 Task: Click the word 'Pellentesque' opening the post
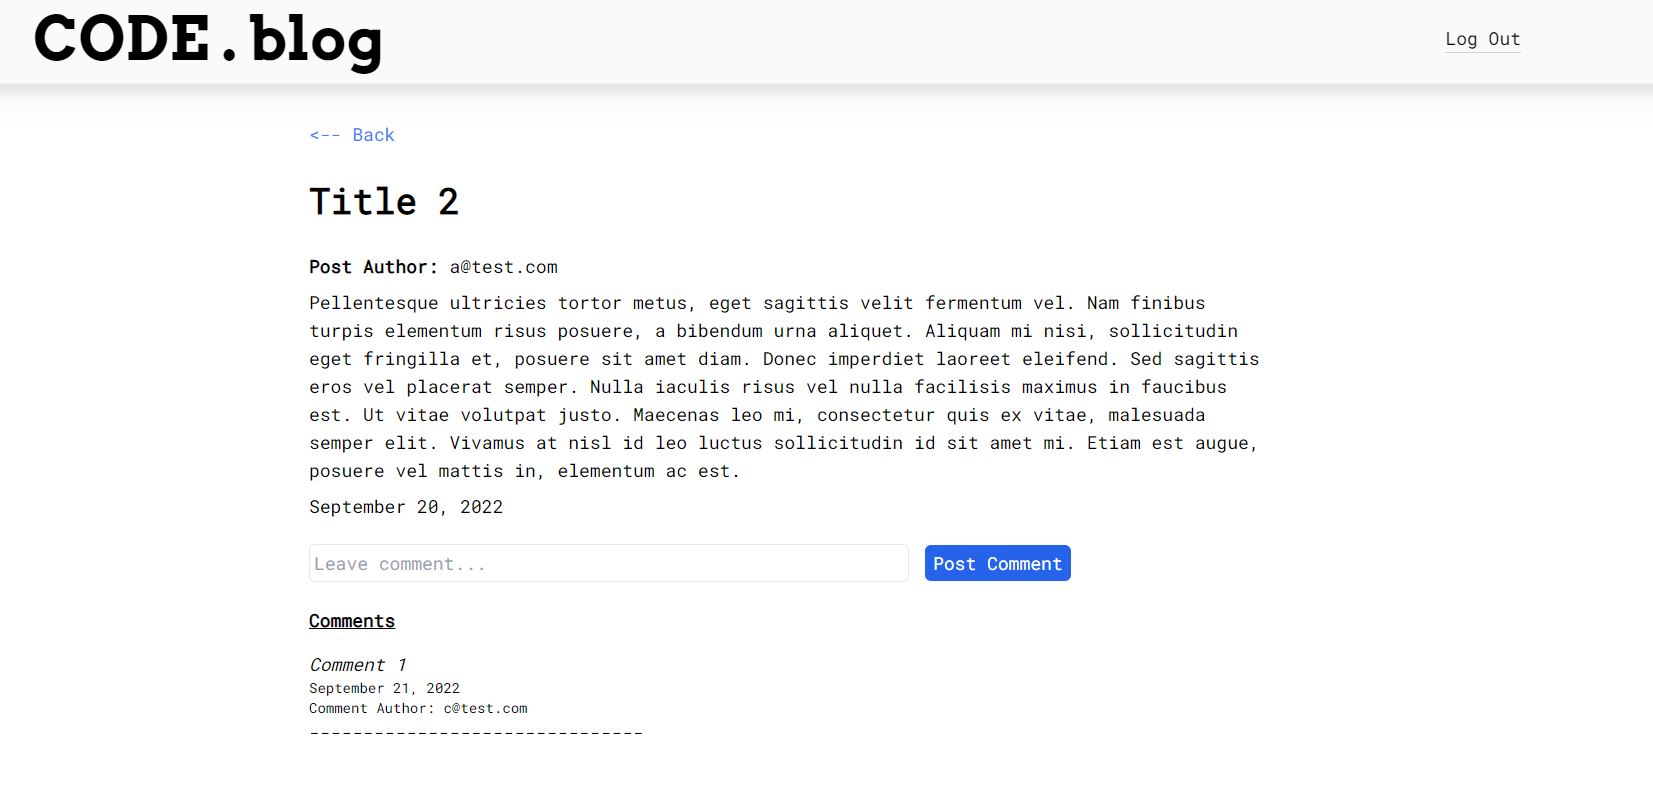[x=374, y=303]
